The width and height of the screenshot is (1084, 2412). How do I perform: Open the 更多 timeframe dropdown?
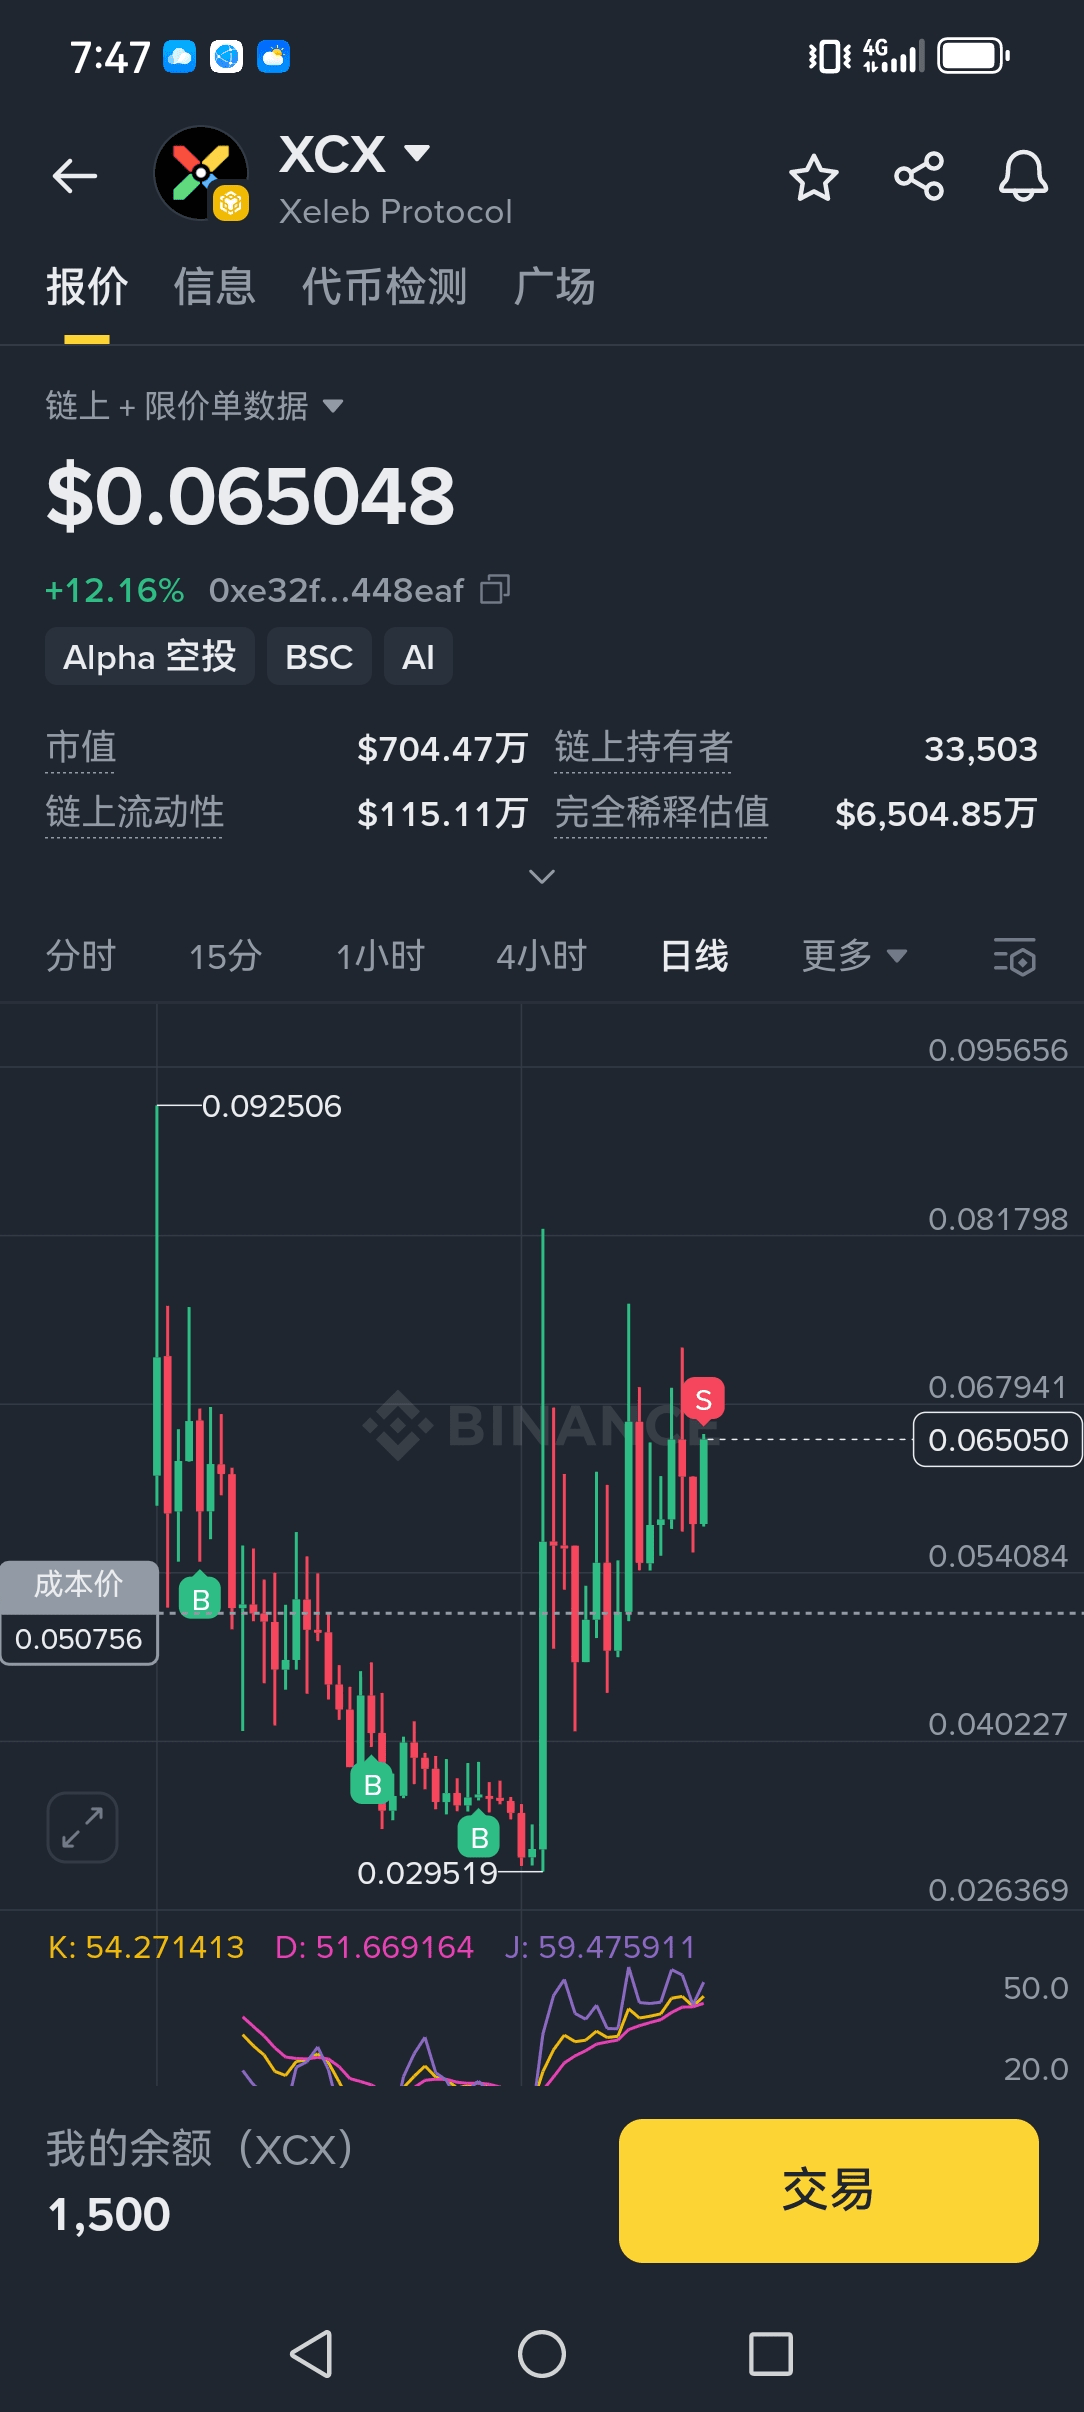coord(854,956)
